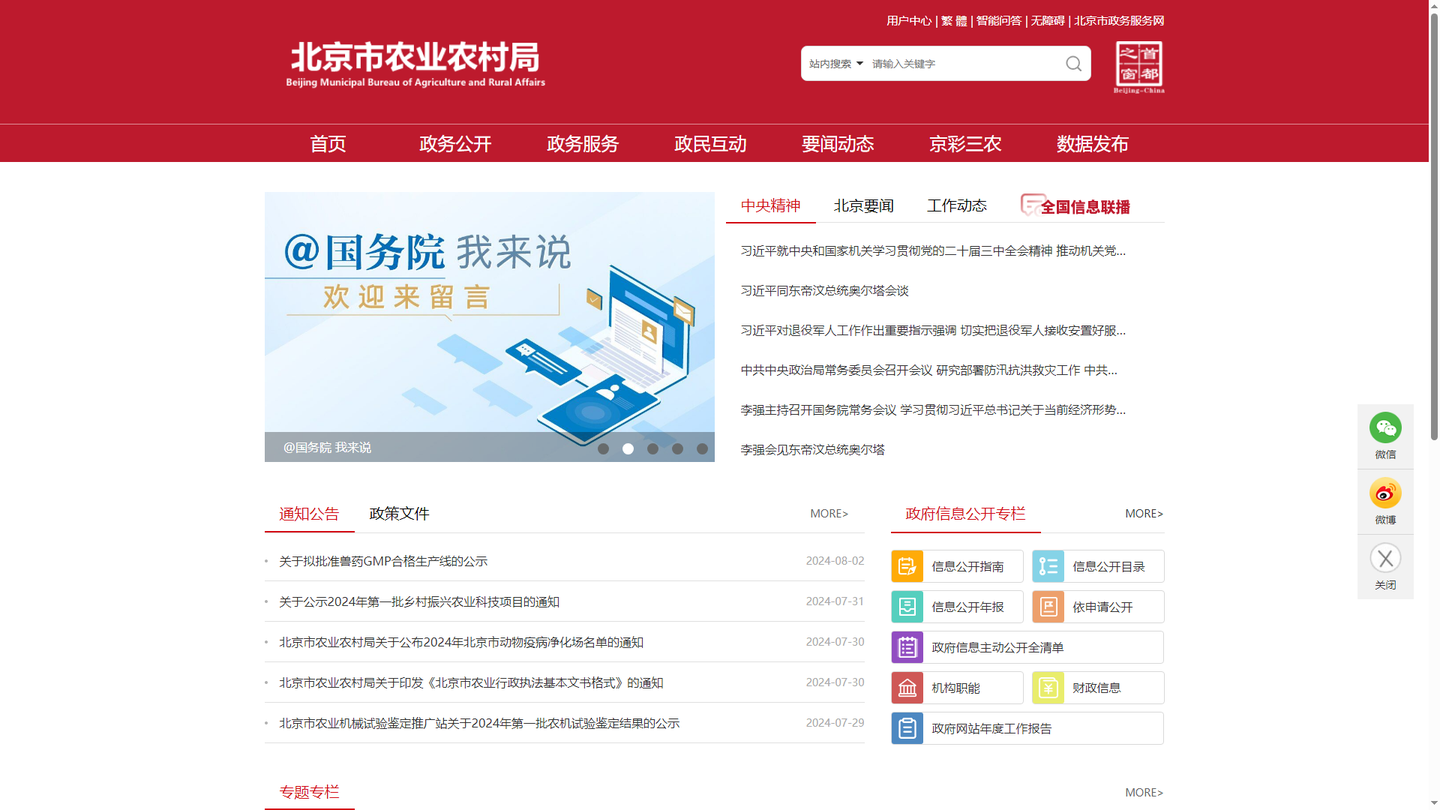Click the 机构职能 building icon
The image size is (1440, 810).
[x=907, y=688]
